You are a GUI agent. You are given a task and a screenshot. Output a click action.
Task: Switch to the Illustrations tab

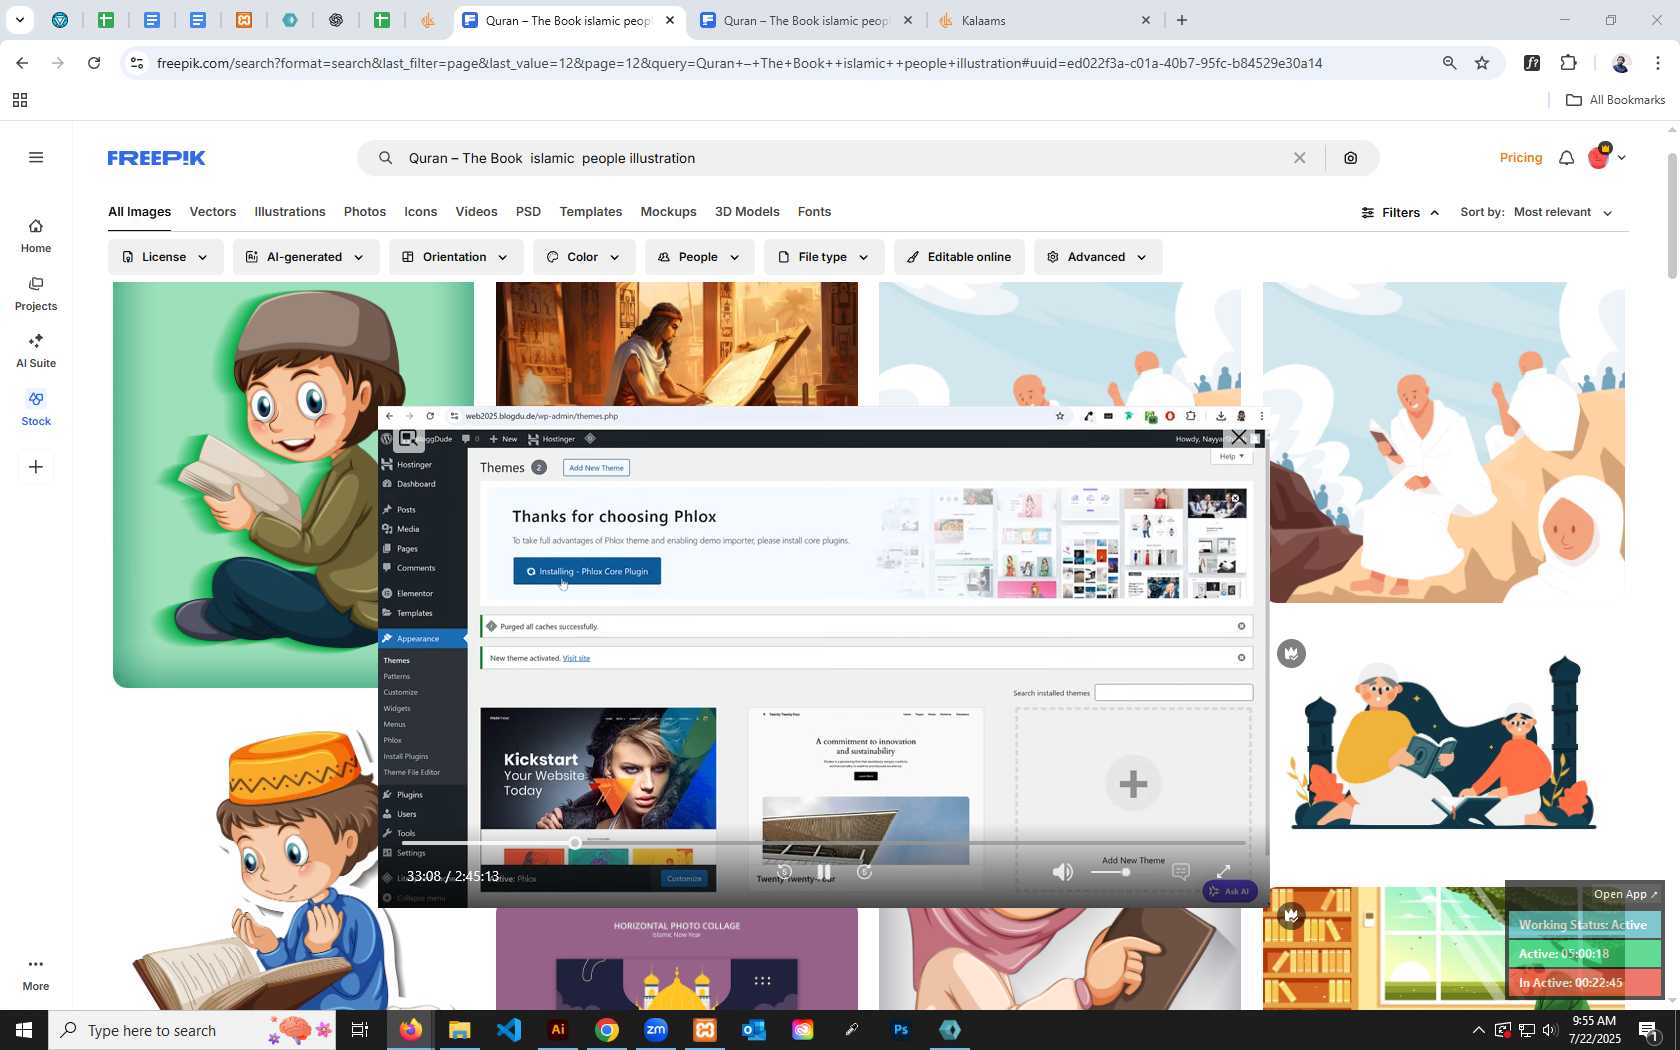[x=290, y=212]
